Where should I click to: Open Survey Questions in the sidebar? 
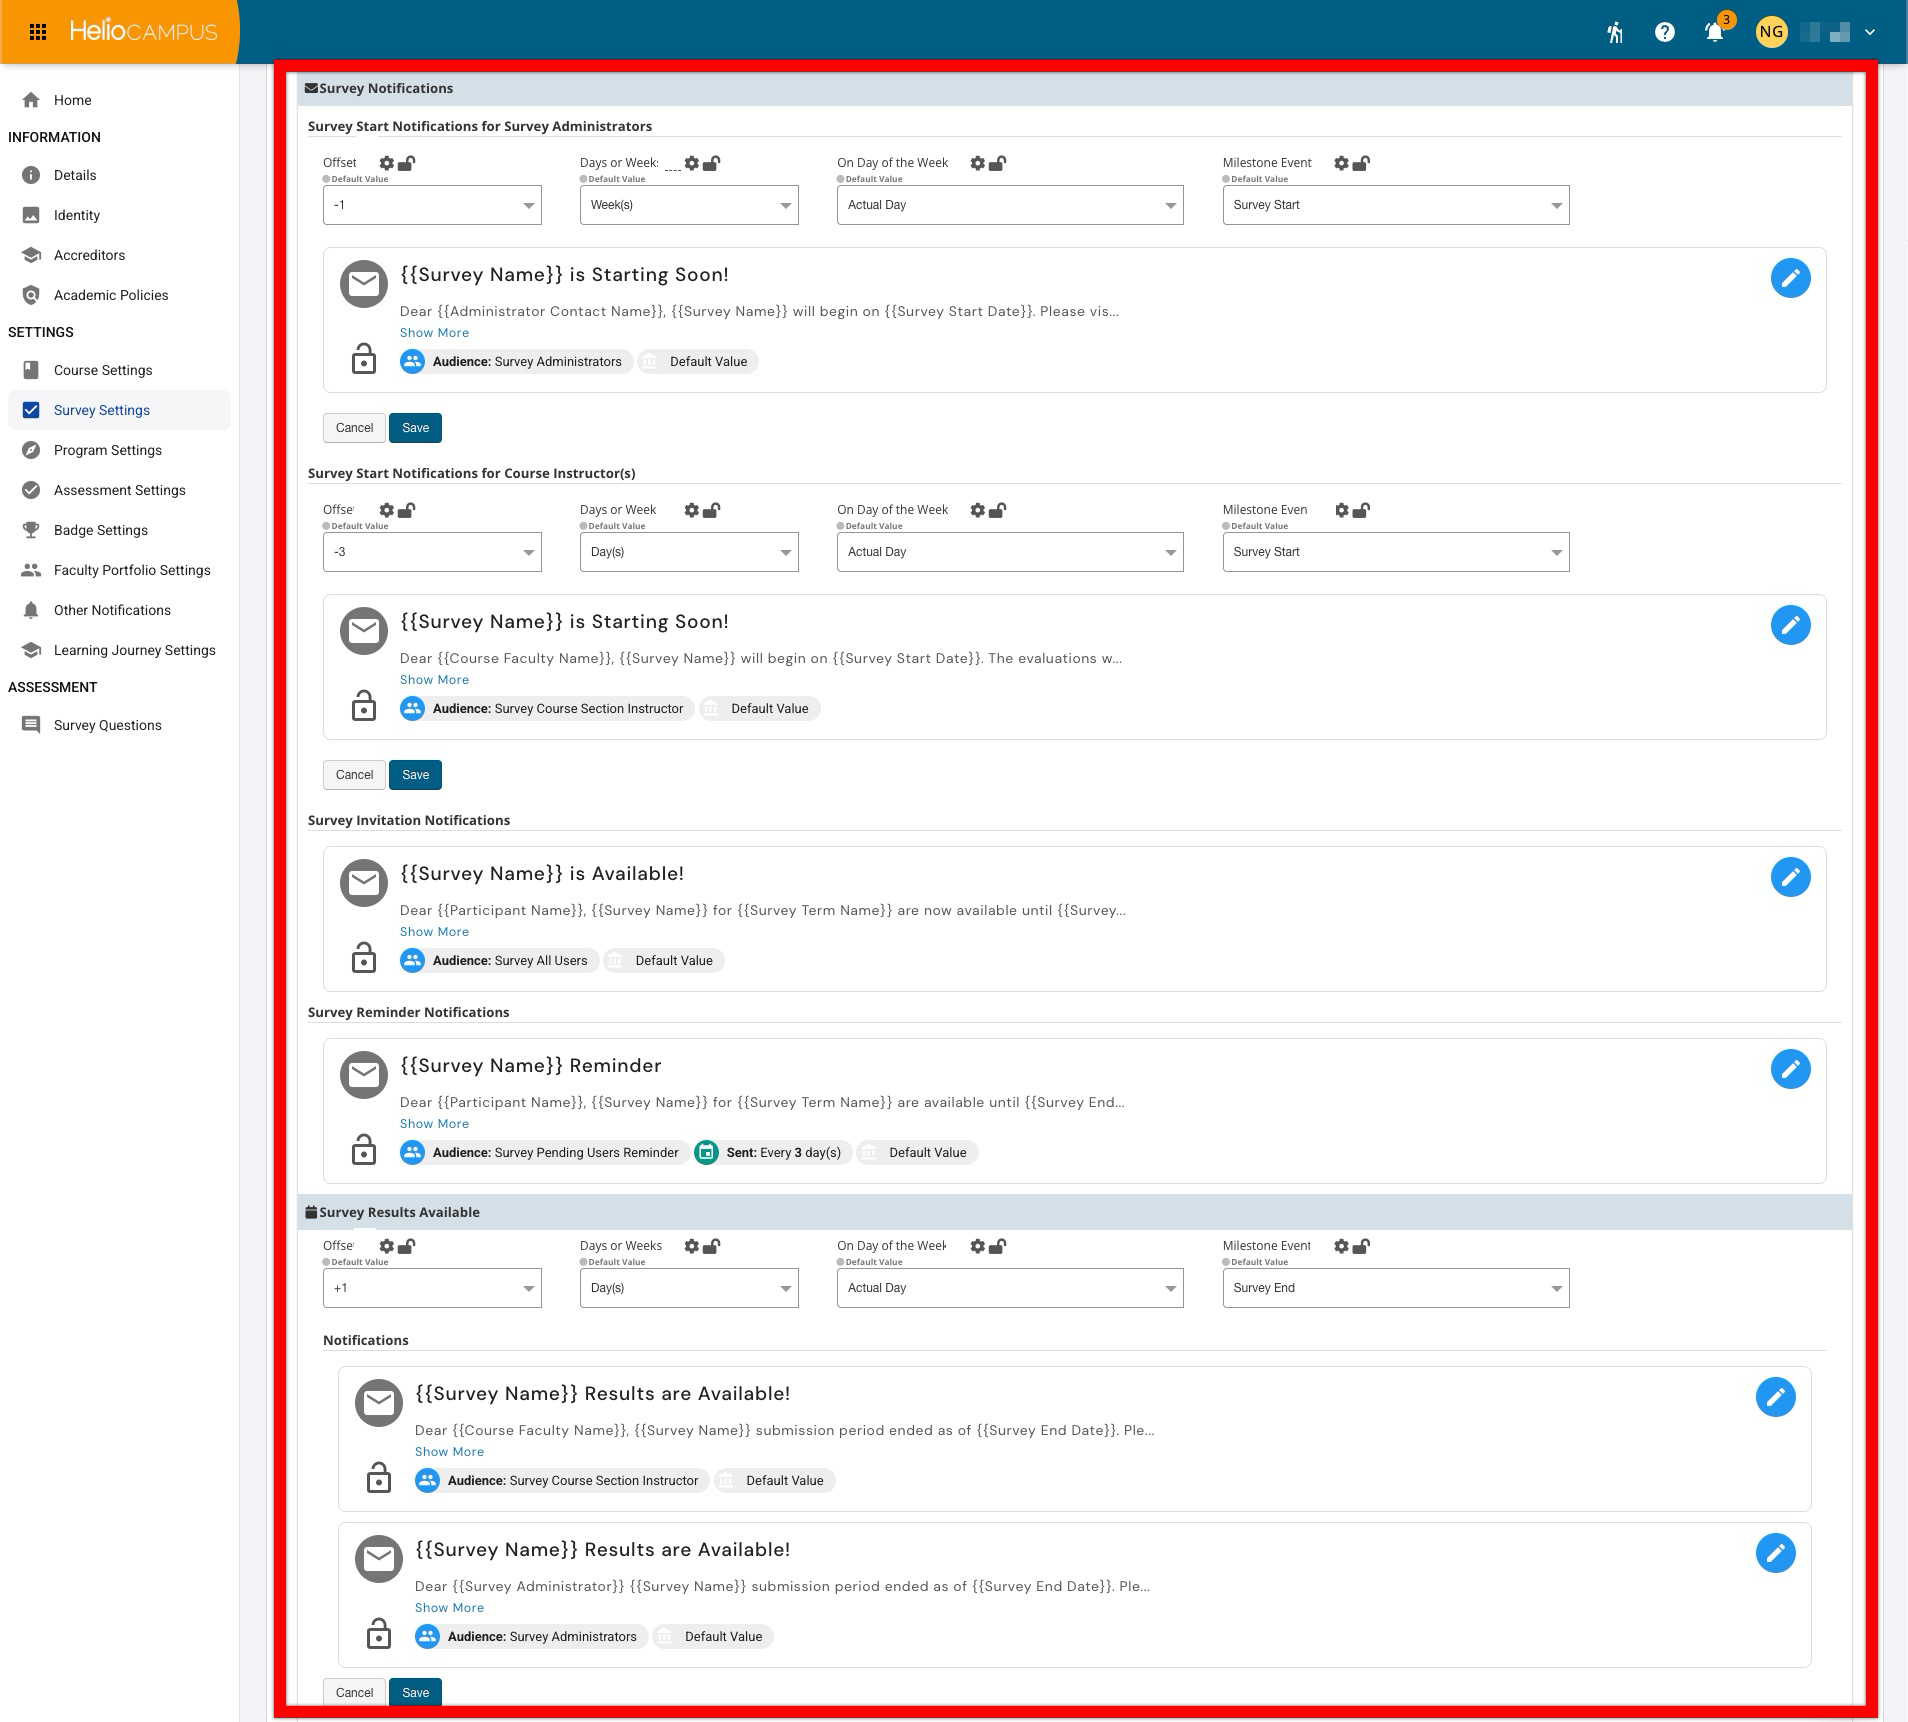[119, 725]
